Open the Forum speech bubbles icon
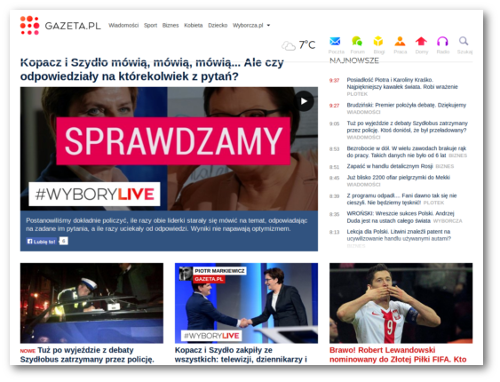The height and width of the screenshot is (382, 500). (357, 41)
